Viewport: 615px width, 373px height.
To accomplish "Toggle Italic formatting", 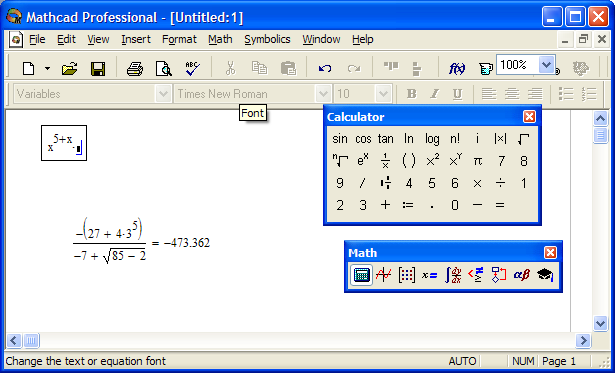I will click(x=434, y=94).
